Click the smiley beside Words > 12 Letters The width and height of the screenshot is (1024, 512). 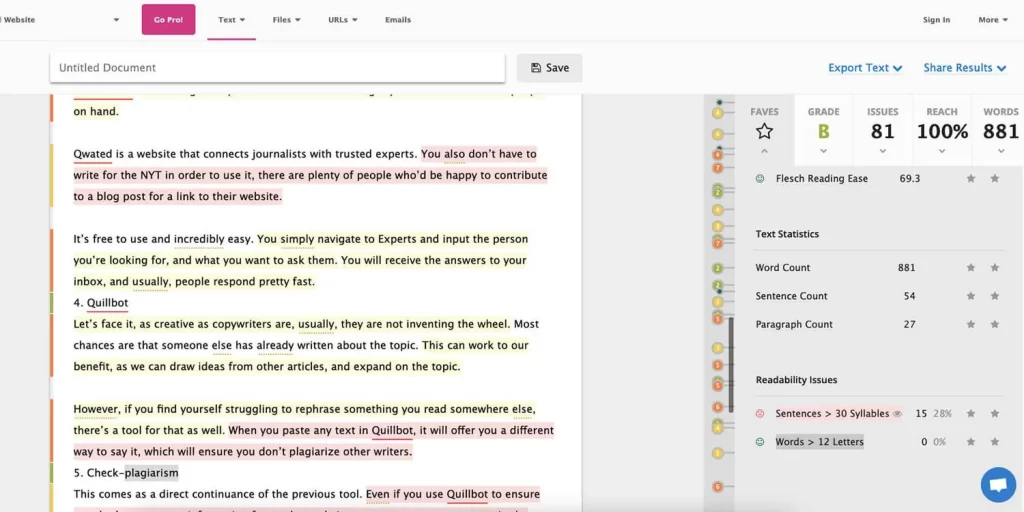tap(760, 442)
